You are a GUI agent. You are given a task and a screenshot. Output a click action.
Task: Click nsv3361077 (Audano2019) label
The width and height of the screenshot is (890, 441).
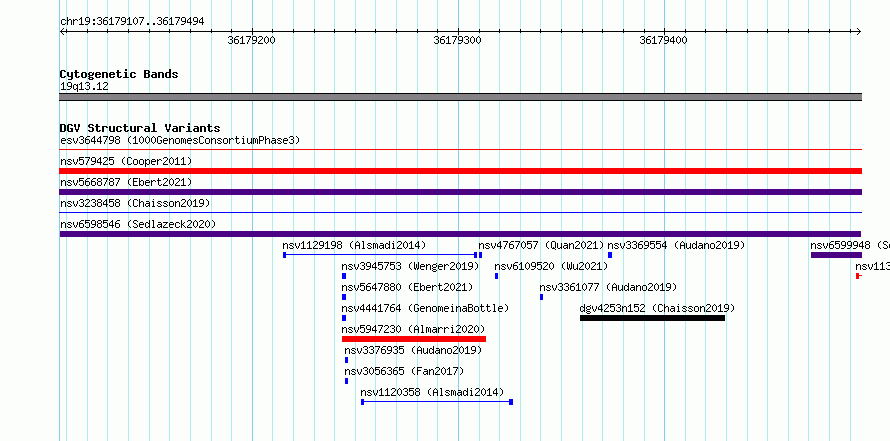(608, 287)
